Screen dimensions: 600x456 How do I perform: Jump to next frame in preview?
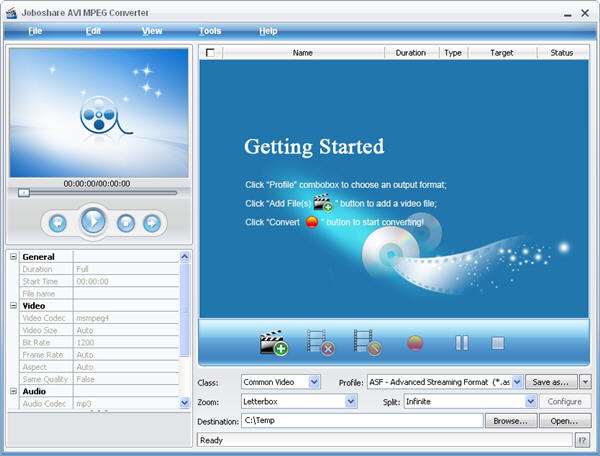(x=152, y=223)
